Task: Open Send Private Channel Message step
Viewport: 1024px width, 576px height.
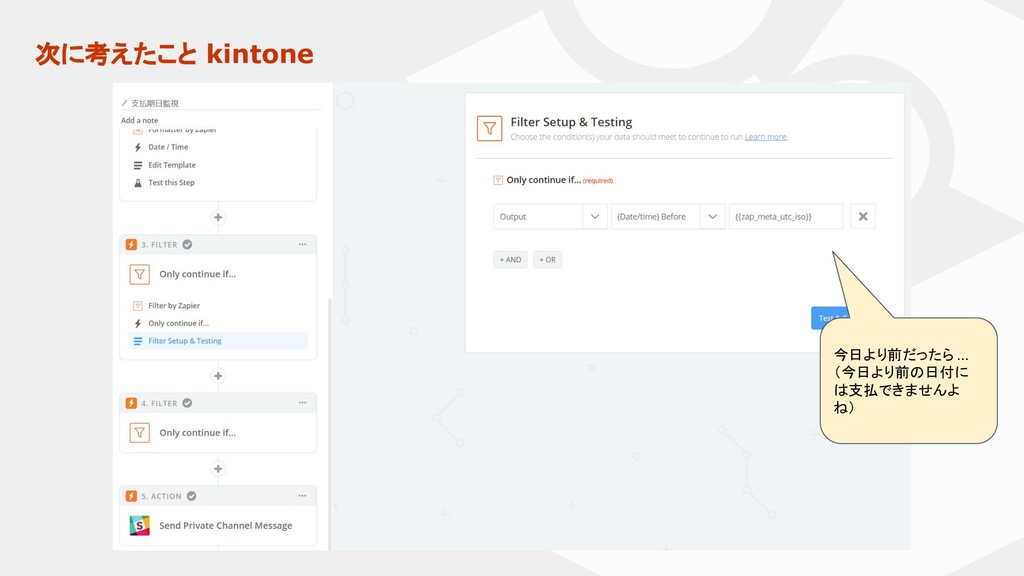Action: pos(225,526)
